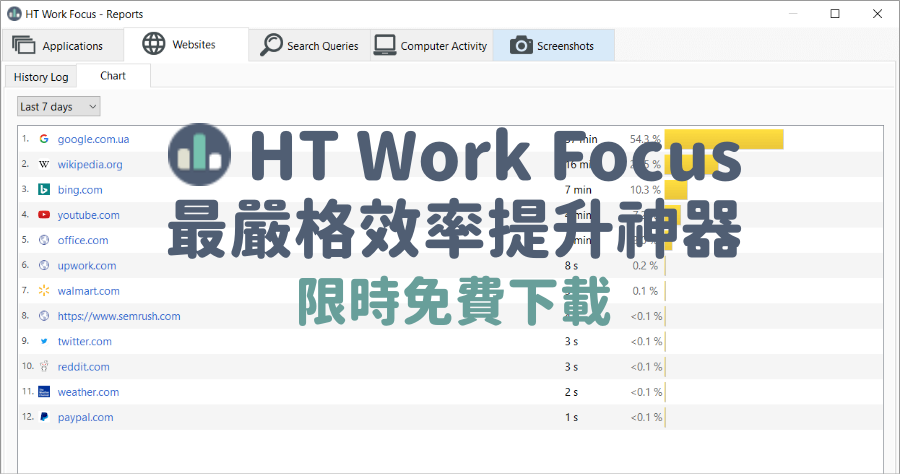Click the Wikipedia favicon in row 2
The height and width of the screenshot is (474, 900).
tap(44, 164)
